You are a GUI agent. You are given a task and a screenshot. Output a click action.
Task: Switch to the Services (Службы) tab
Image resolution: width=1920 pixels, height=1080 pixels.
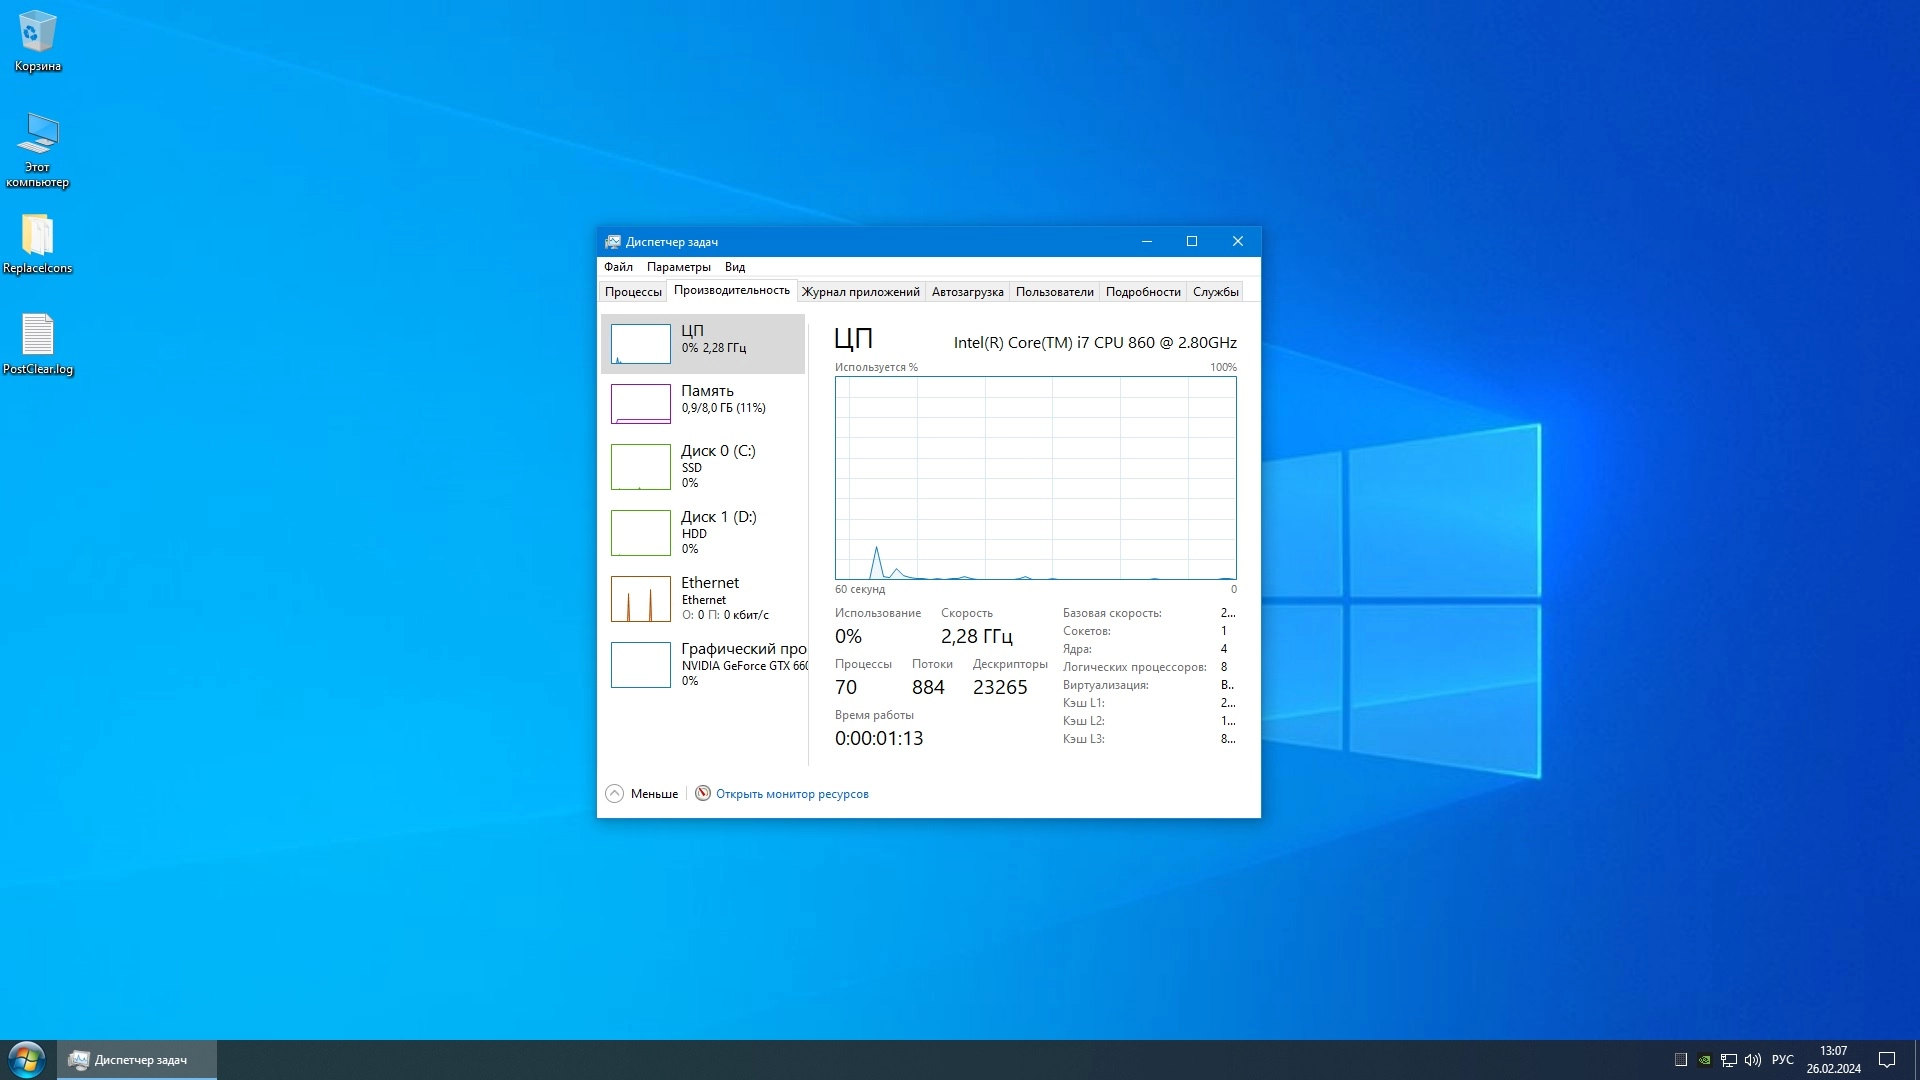[x=1215, y=292]
